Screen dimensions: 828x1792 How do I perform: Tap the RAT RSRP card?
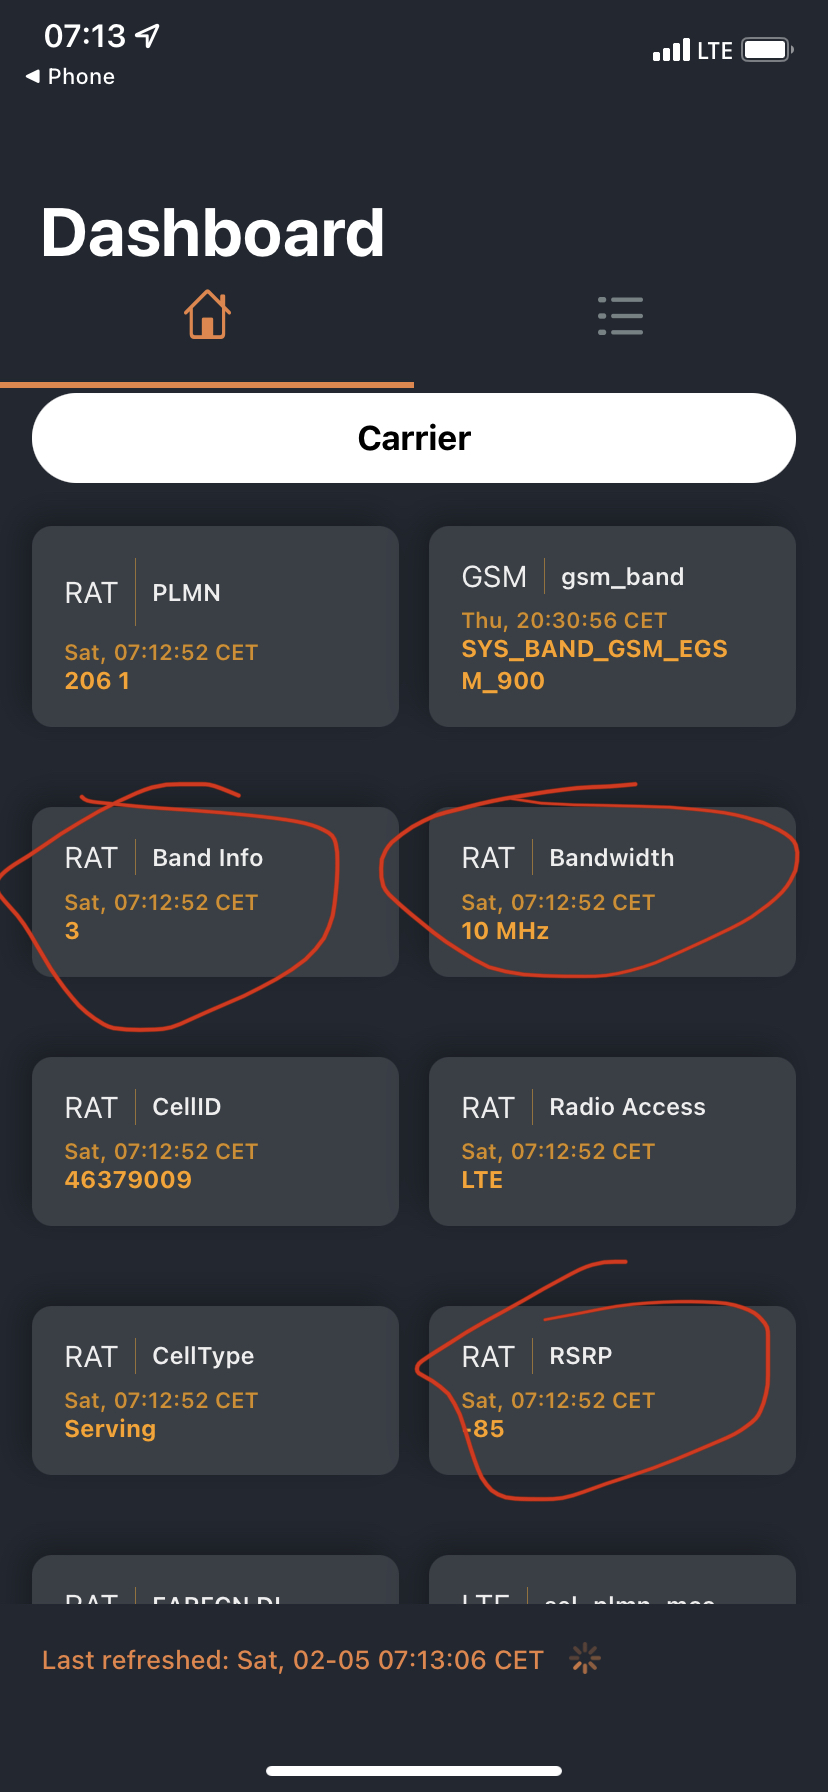(612, 1390)
